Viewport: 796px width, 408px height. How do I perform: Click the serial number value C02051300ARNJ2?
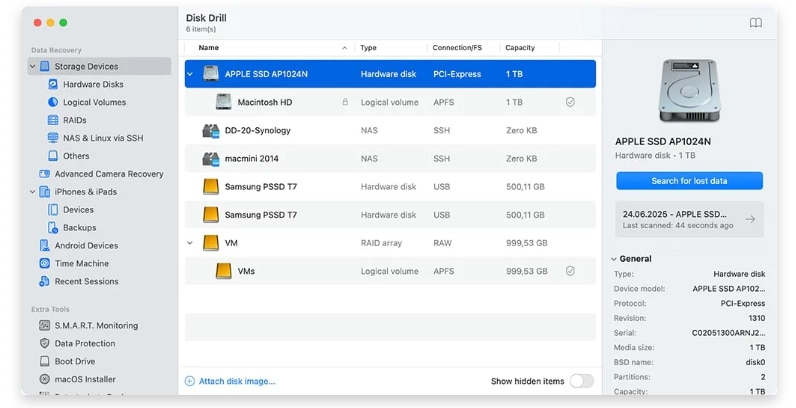728,333
